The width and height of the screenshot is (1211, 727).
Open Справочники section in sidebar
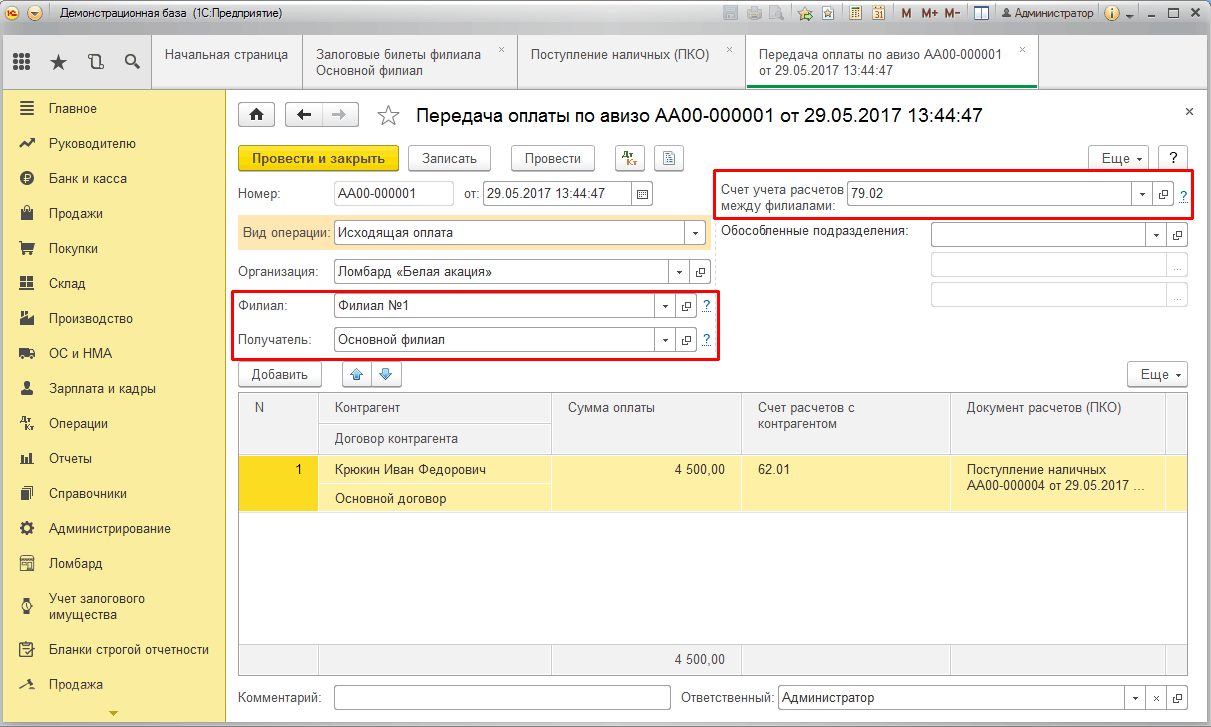tap(87, 493)
